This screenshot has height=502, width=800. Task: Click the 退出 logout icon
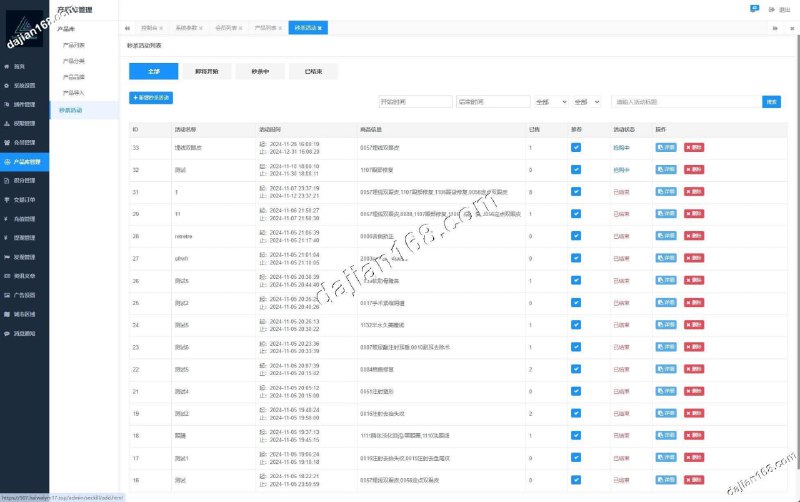[772, 8]
